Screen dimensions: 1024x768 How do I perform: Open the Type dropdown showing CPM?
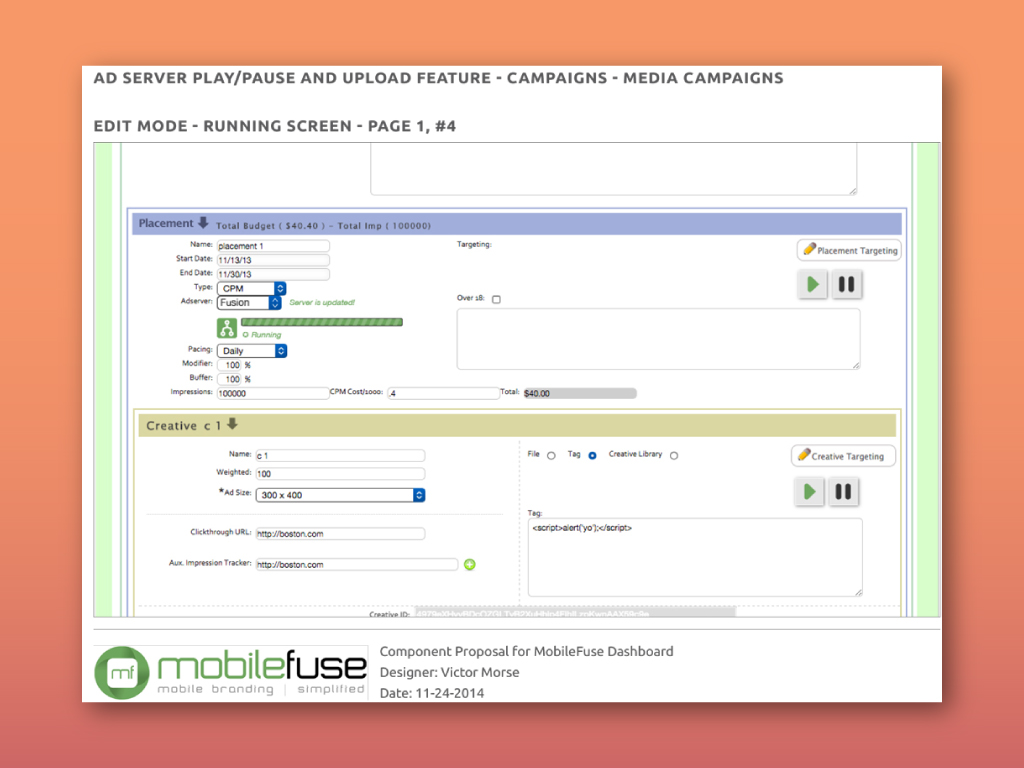251,288
